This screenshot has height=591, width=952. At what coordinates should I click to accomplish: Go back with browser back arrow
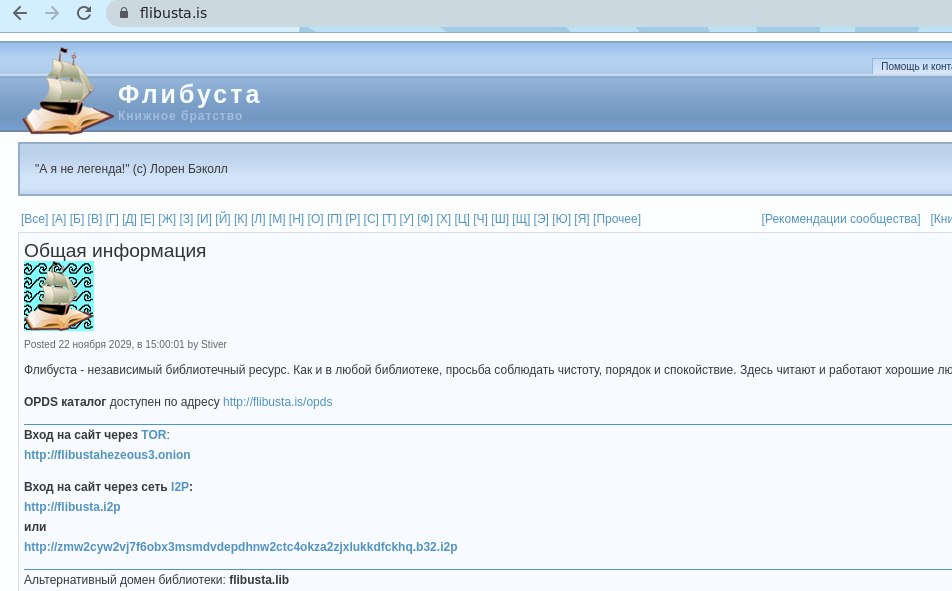click(20, 13)
